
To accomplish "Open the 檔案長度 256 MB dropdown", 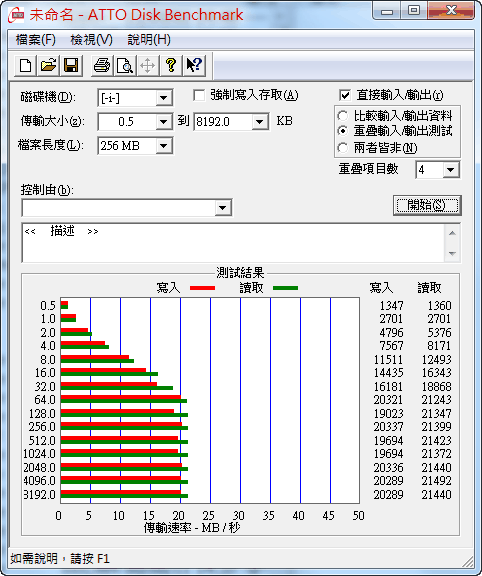I will tap(163, 146).
